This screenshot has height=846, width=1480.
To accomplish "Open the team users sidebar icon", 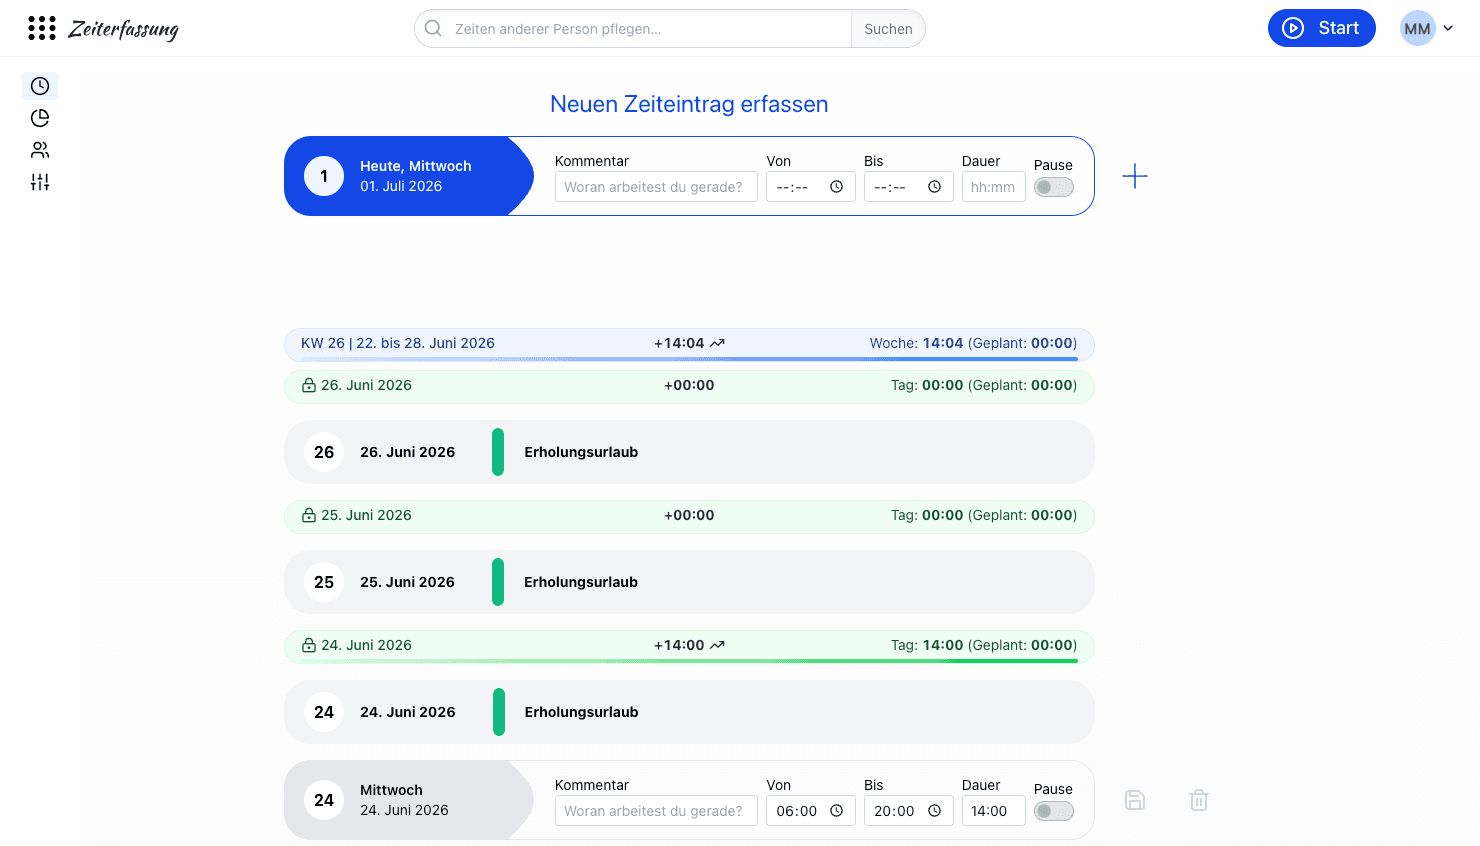I will [40, 150].
